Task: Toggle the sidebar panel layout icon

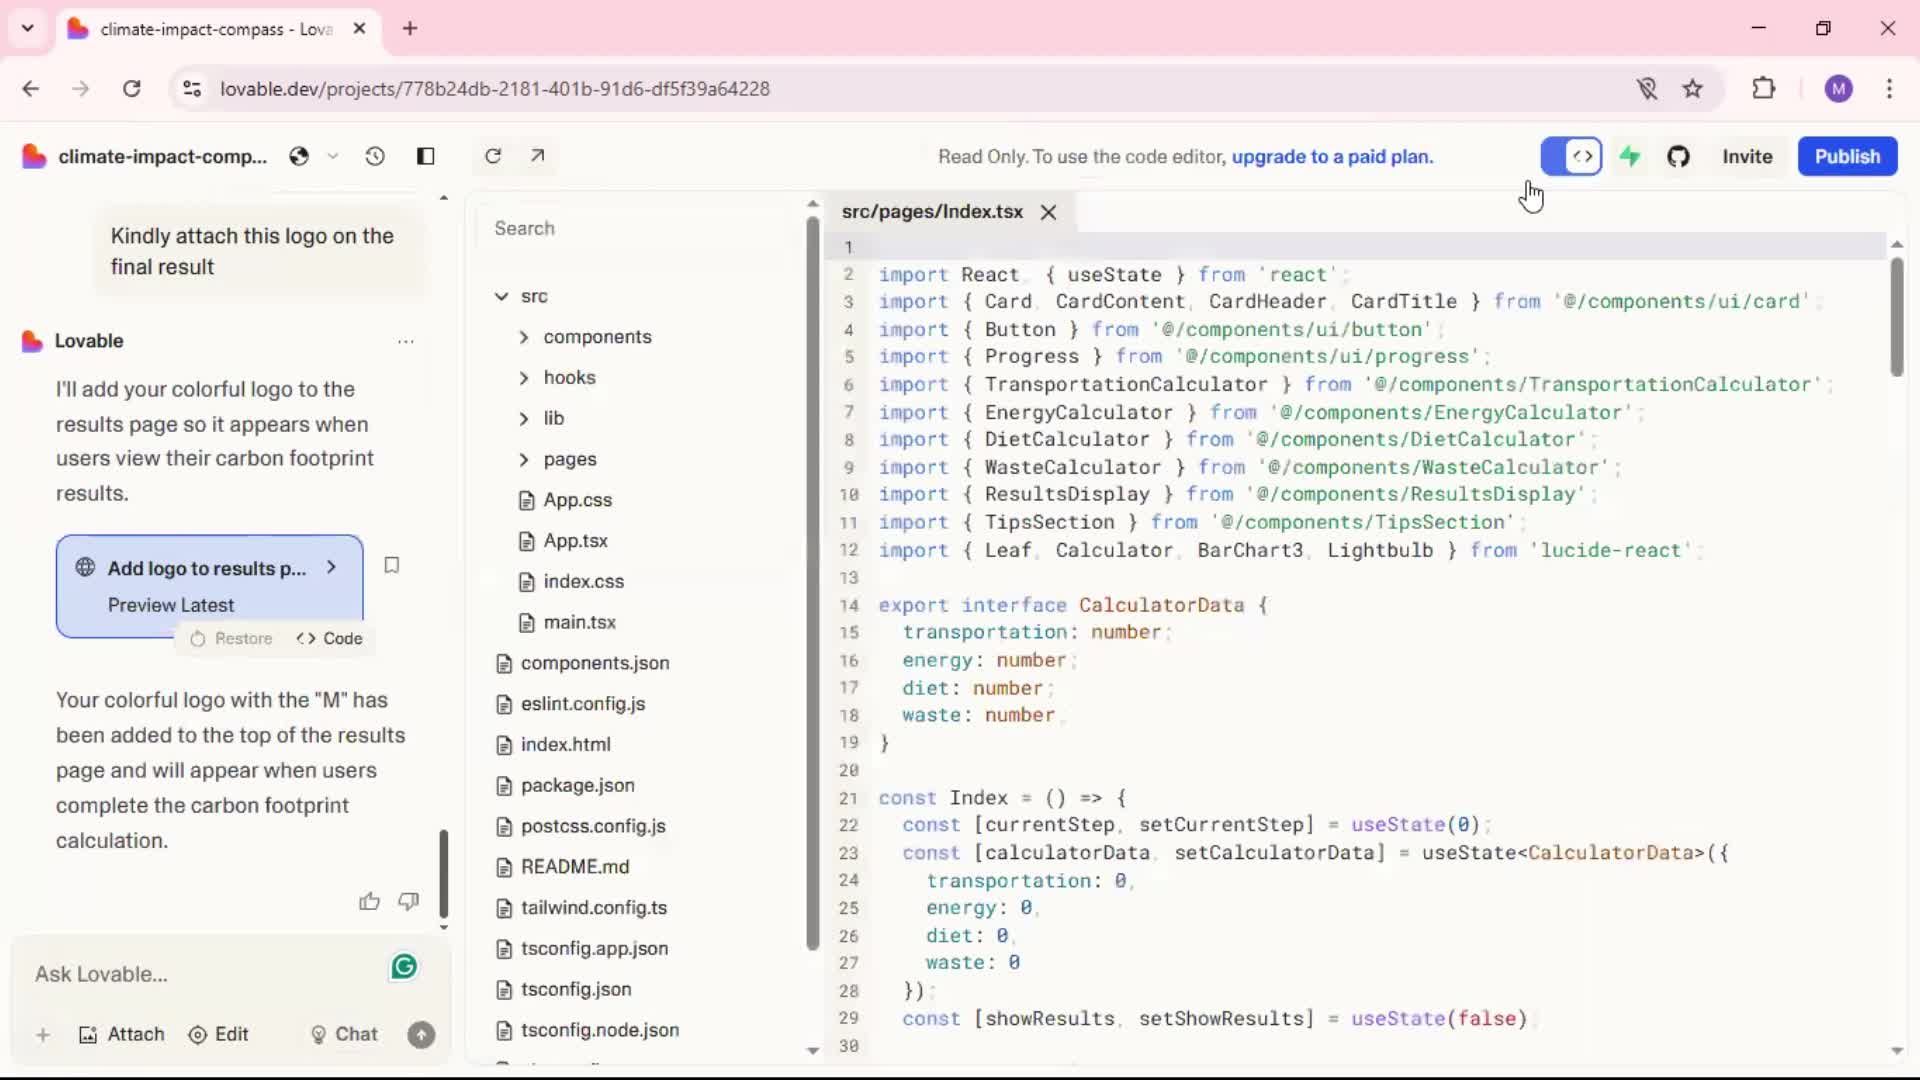Action: tap(426, 156)
